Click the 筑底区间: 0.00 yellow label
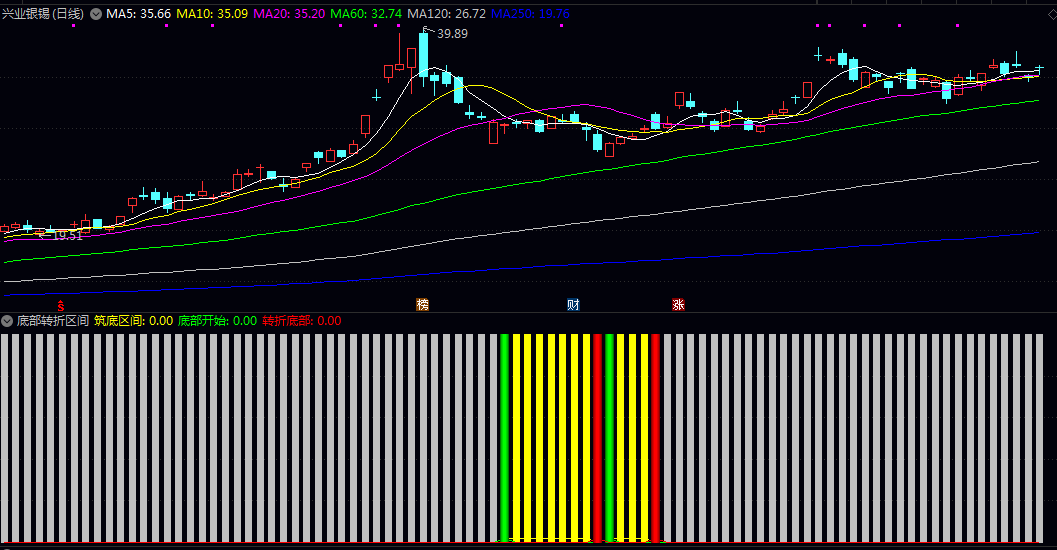The width and height of the screenshot is (1057, 550). 133,321
